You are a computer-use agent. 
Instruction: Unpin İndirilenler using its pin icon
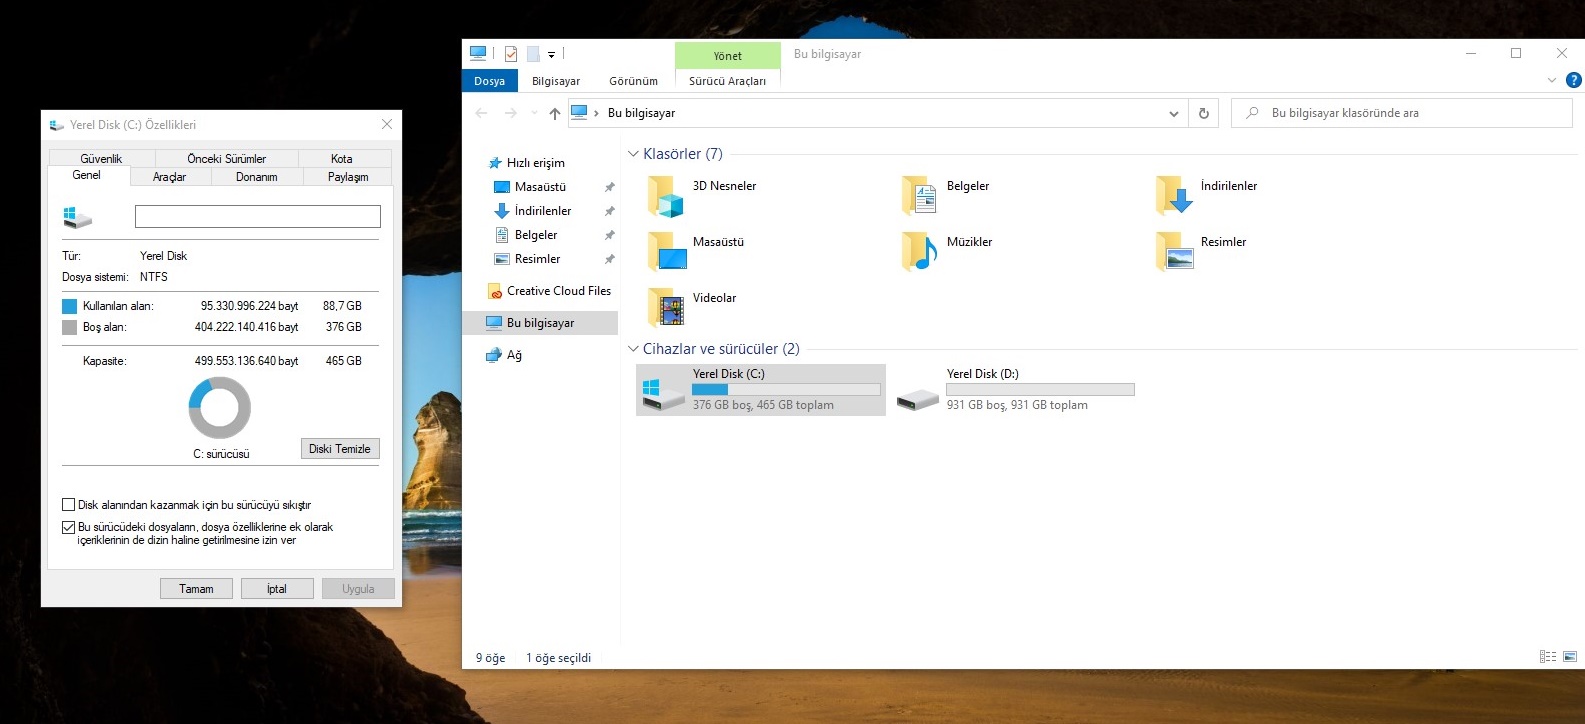610,211
